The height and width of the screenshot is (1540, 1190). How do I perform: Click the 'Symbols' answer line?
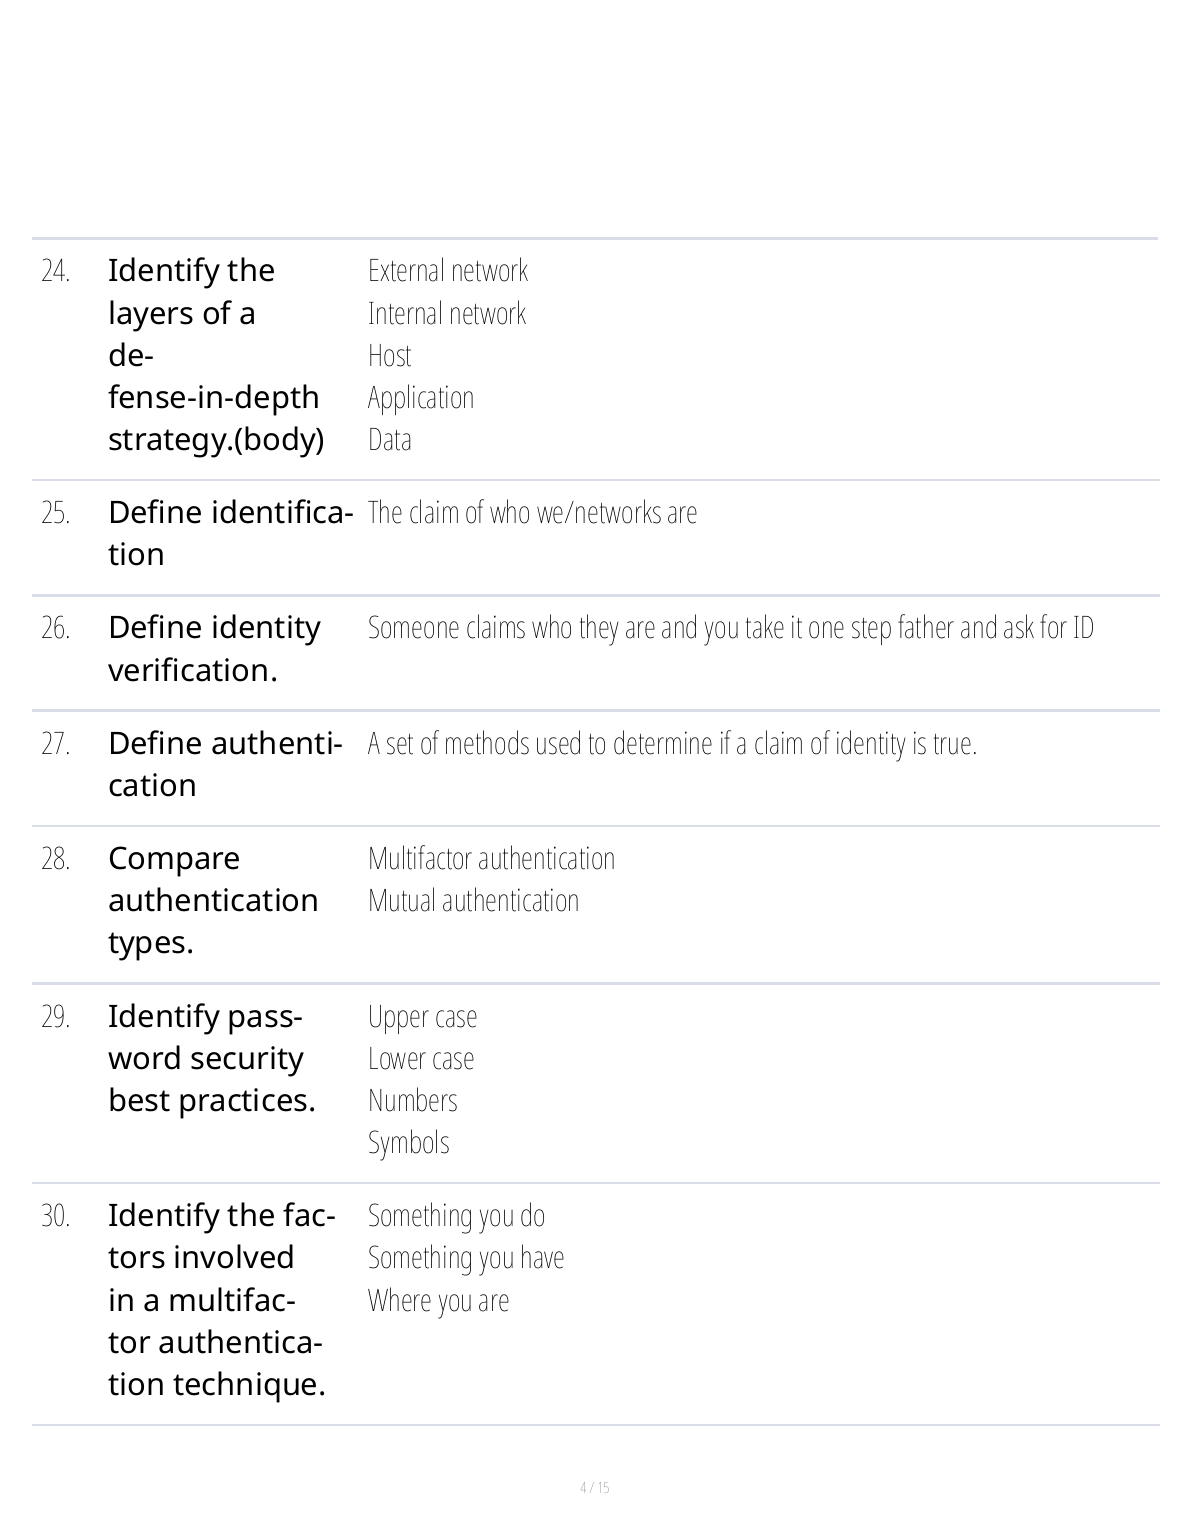click(x=408, y=1143)
